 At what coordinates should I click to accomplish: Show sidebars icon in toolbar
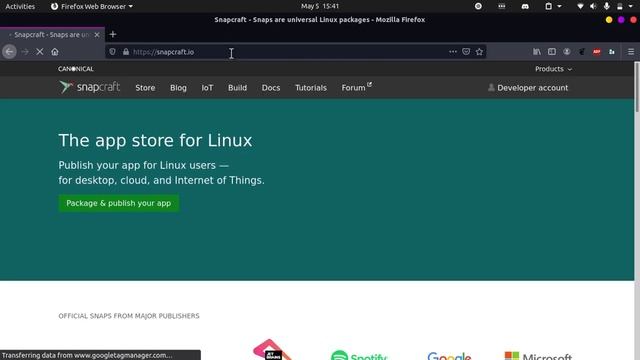tap(552, 51)
